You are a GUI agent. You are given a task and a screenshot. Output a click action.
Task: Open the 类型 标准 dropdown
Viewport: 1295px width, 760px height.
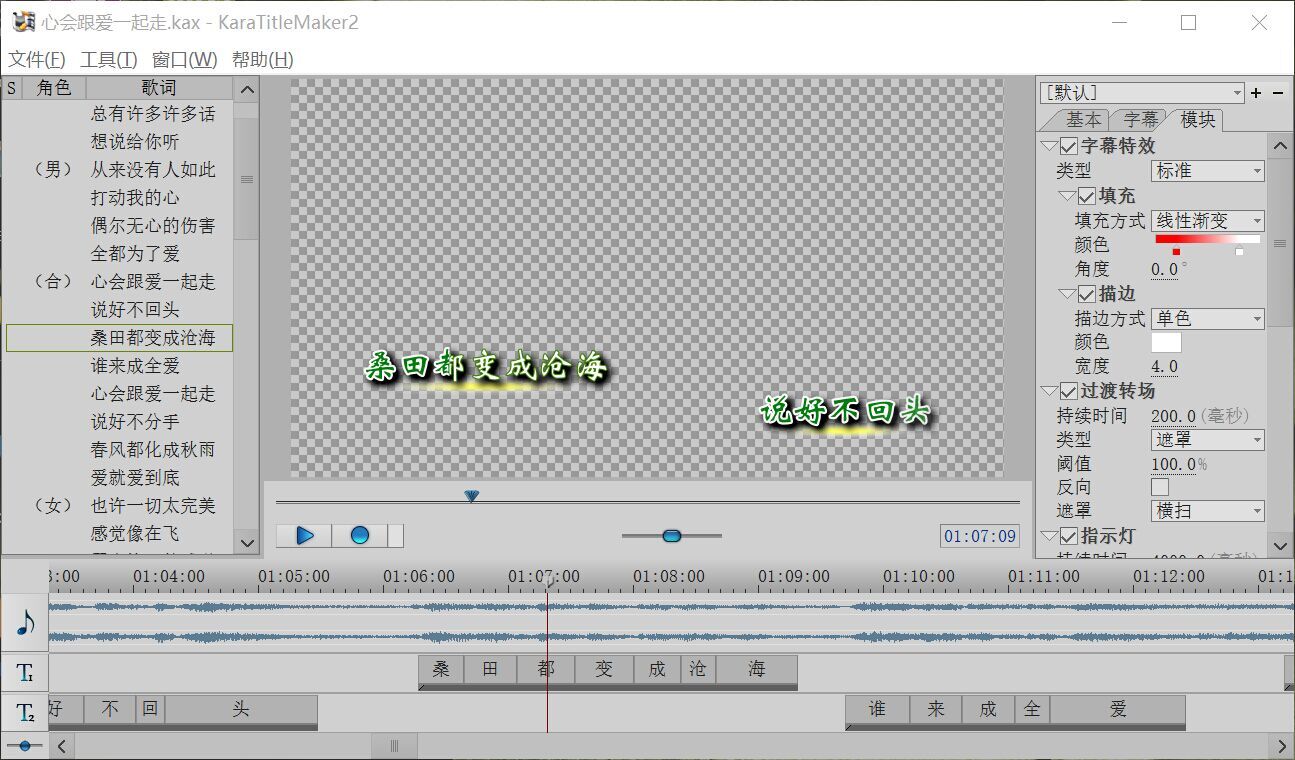click(x=1207, y=171)
